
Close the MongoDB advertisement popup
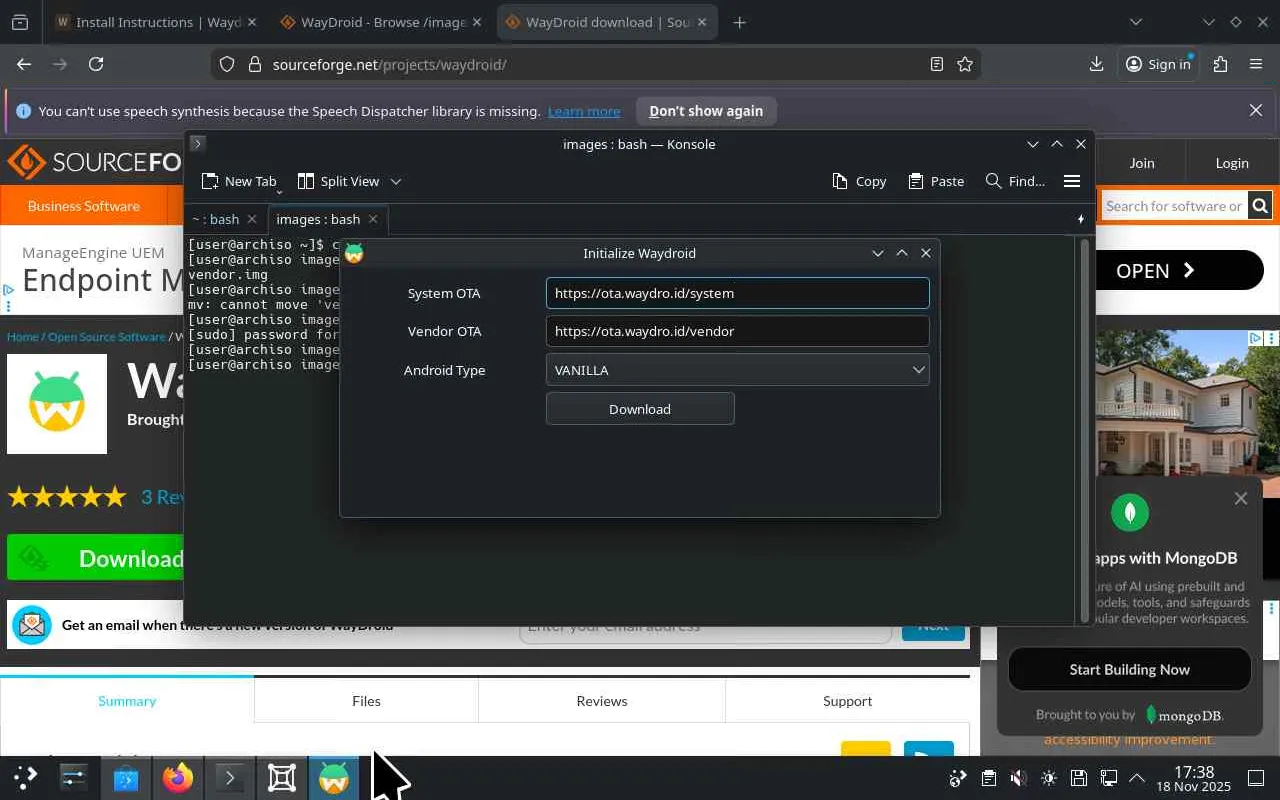[x=1241, y=498]
